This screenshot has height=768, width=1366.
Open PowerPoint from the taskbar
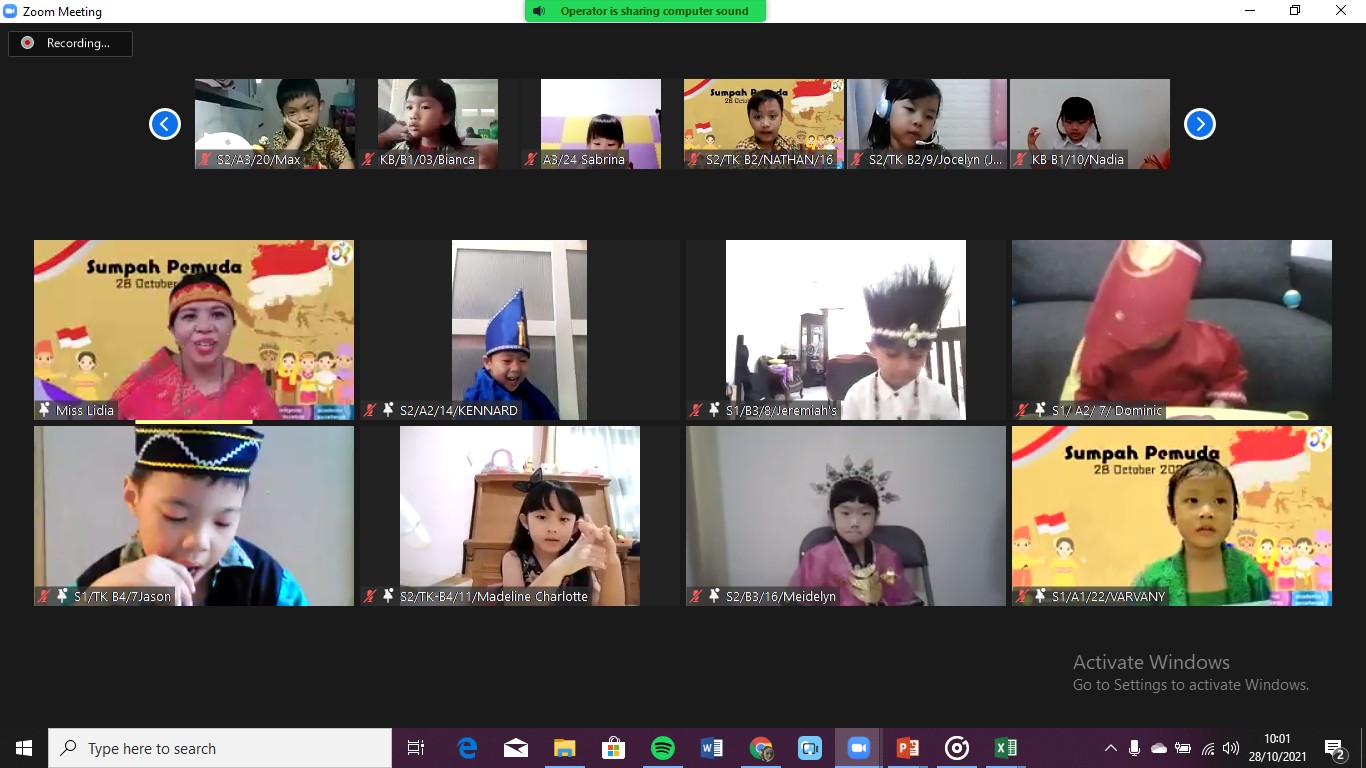[907, 748]
